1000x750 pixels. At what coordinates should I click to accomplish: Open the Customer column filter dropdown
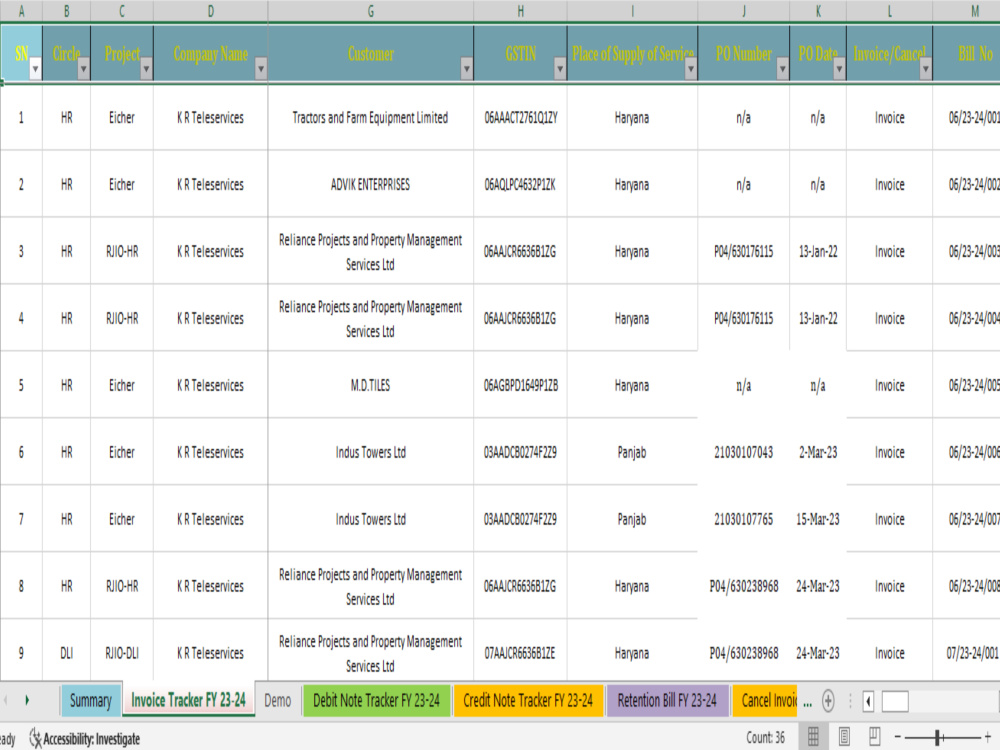(x=466, y=68)
